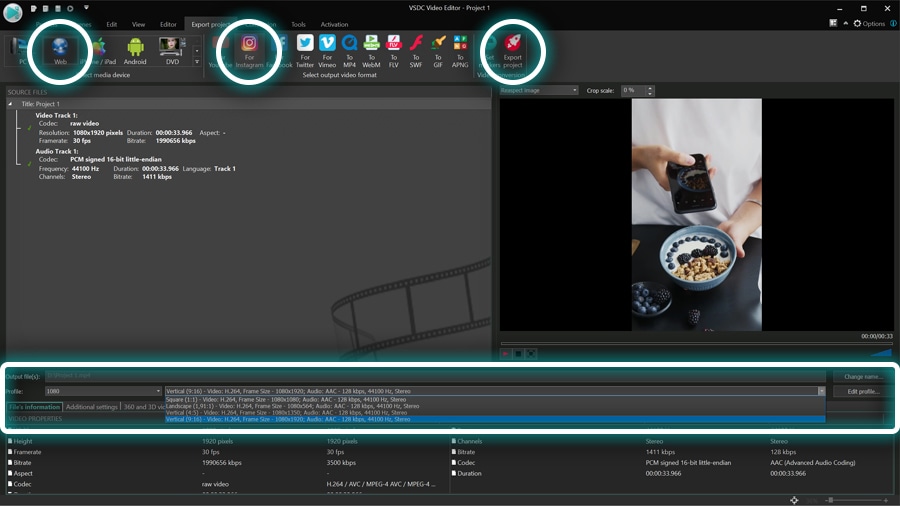Screen dimensions: 900x506
Task: Click the layout panel icon near Options
Action: click(x=833, y=23)
